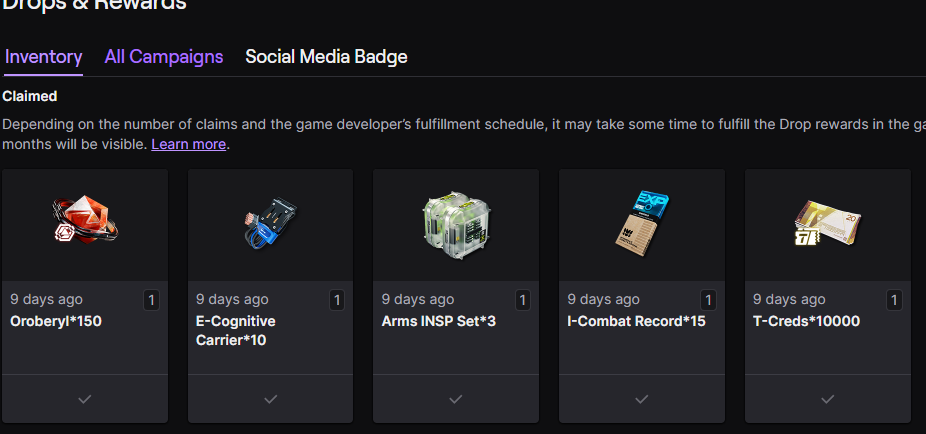Image resolution: width=926 pixels, height=434 pixels.
Task: Click the Oroberyl*150 reward title
Action: [x=56, y=322]
